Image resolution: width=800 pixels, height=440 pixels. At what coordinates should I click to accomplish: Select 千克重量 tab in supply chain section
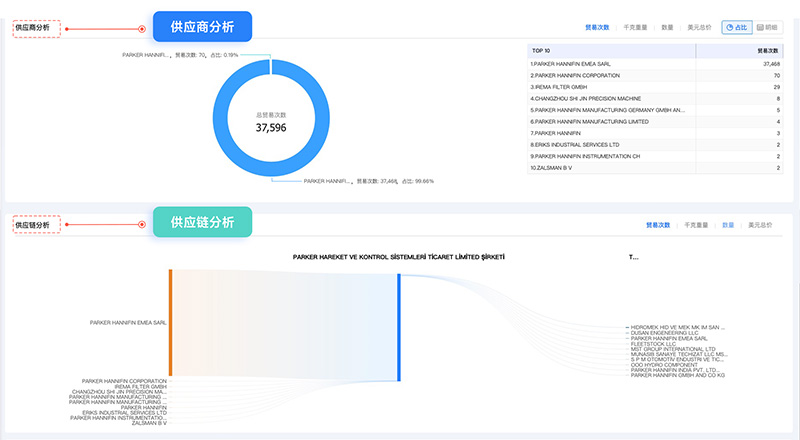(x=696, y=225)
